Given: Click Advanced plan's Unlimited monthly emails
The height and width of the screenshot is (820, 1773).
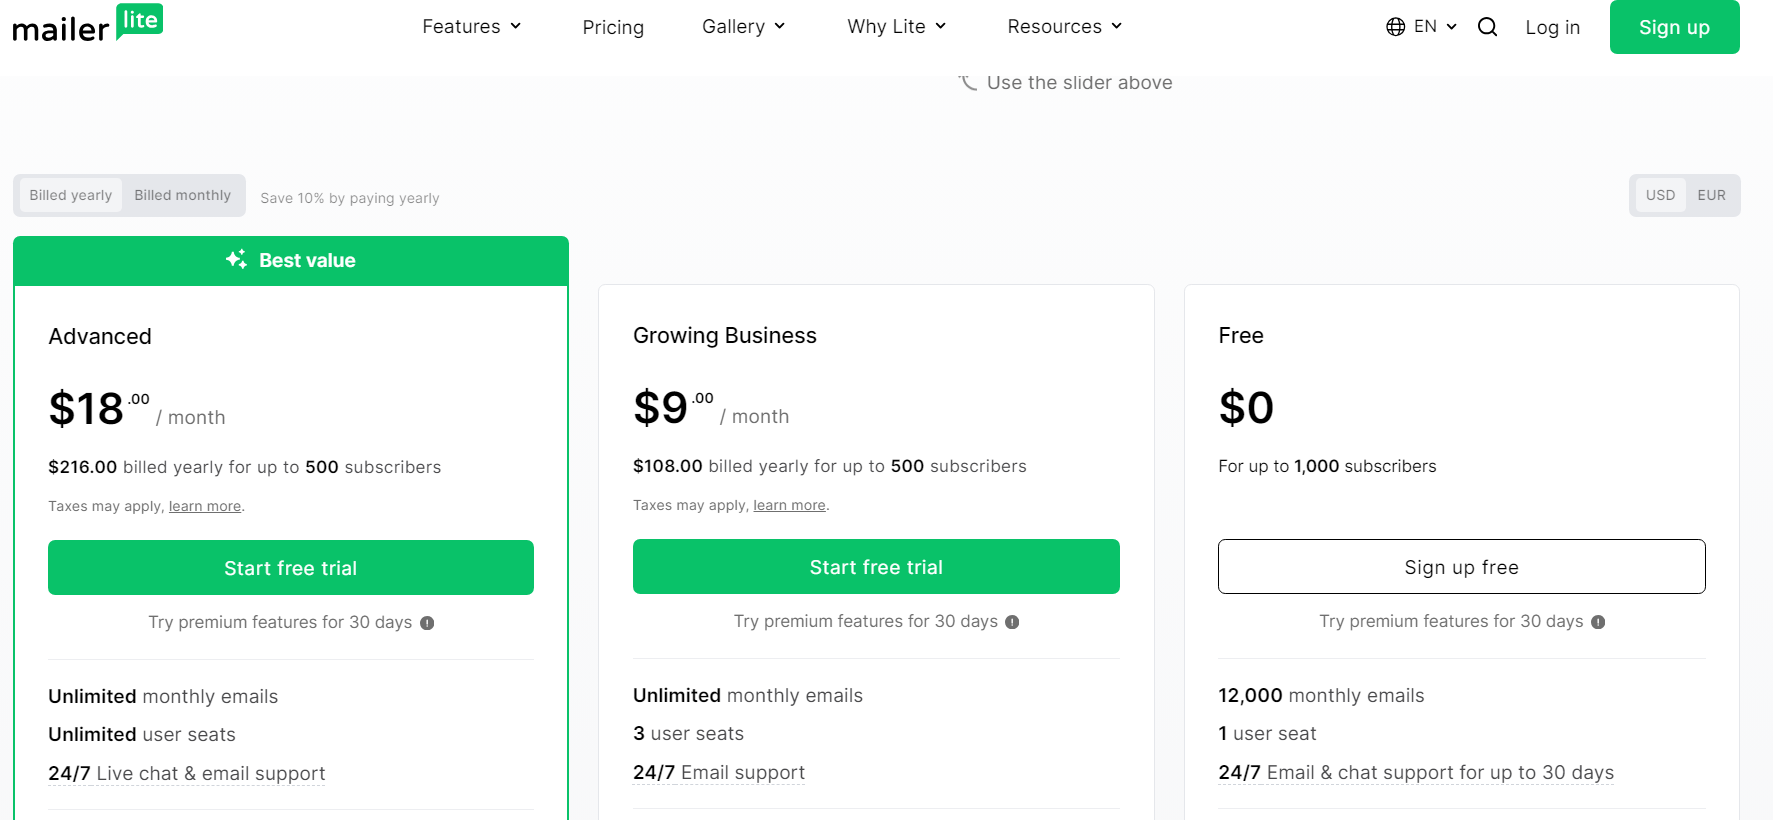Looking at the screenshot, I should (x=163, y=696).
